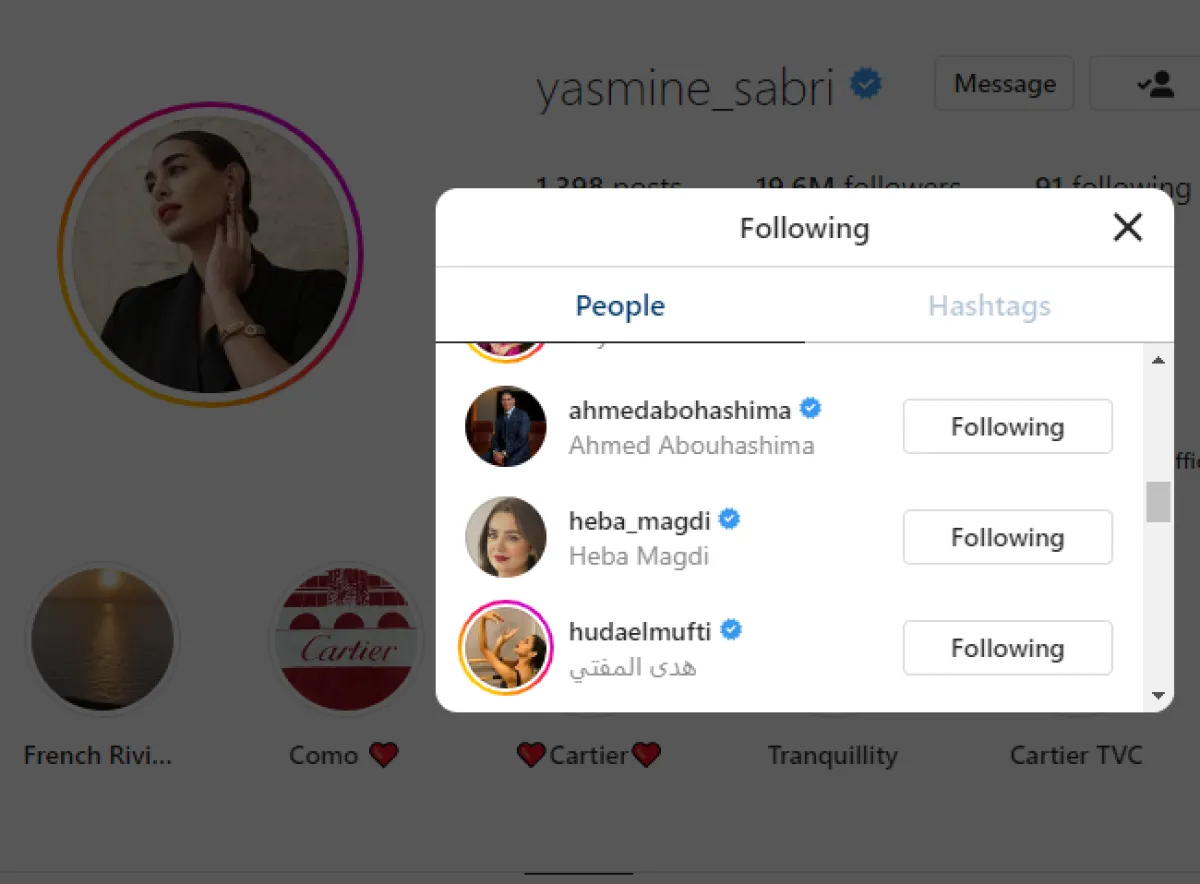Close the Following dialog with X
1200x884 pixels.
[1127, 228]
